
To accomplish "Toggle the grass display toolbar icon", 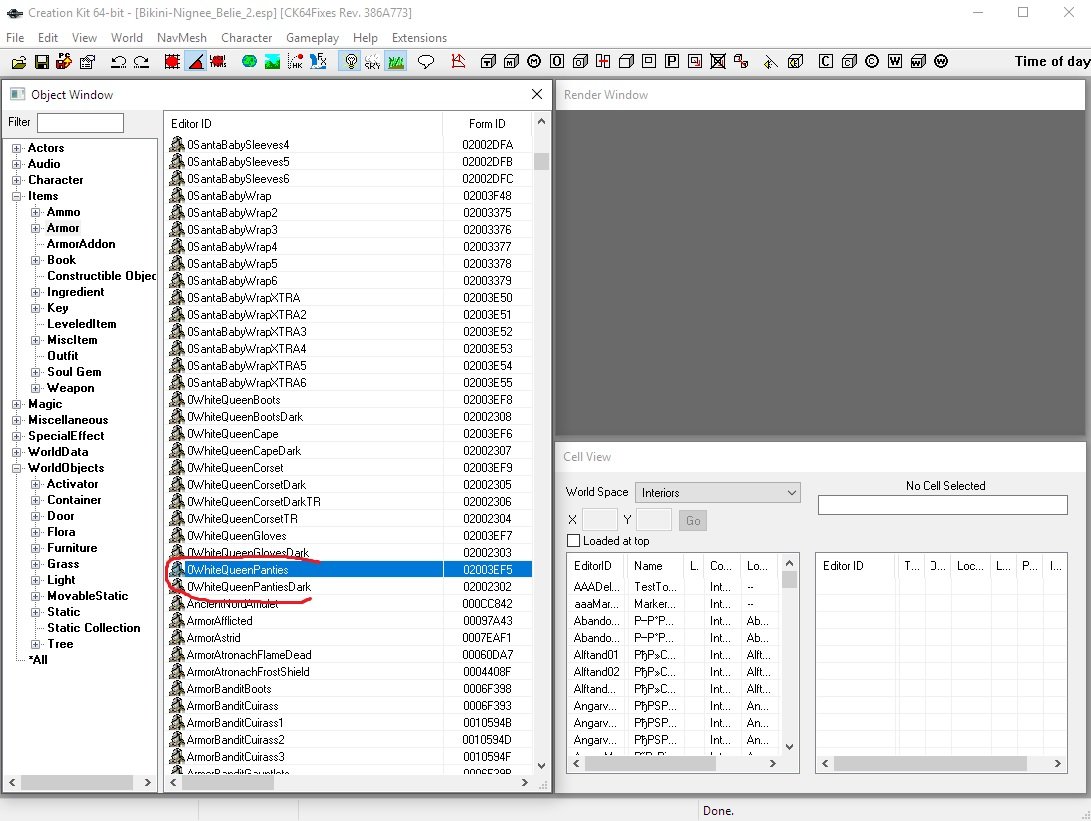I will pos(396,62).
